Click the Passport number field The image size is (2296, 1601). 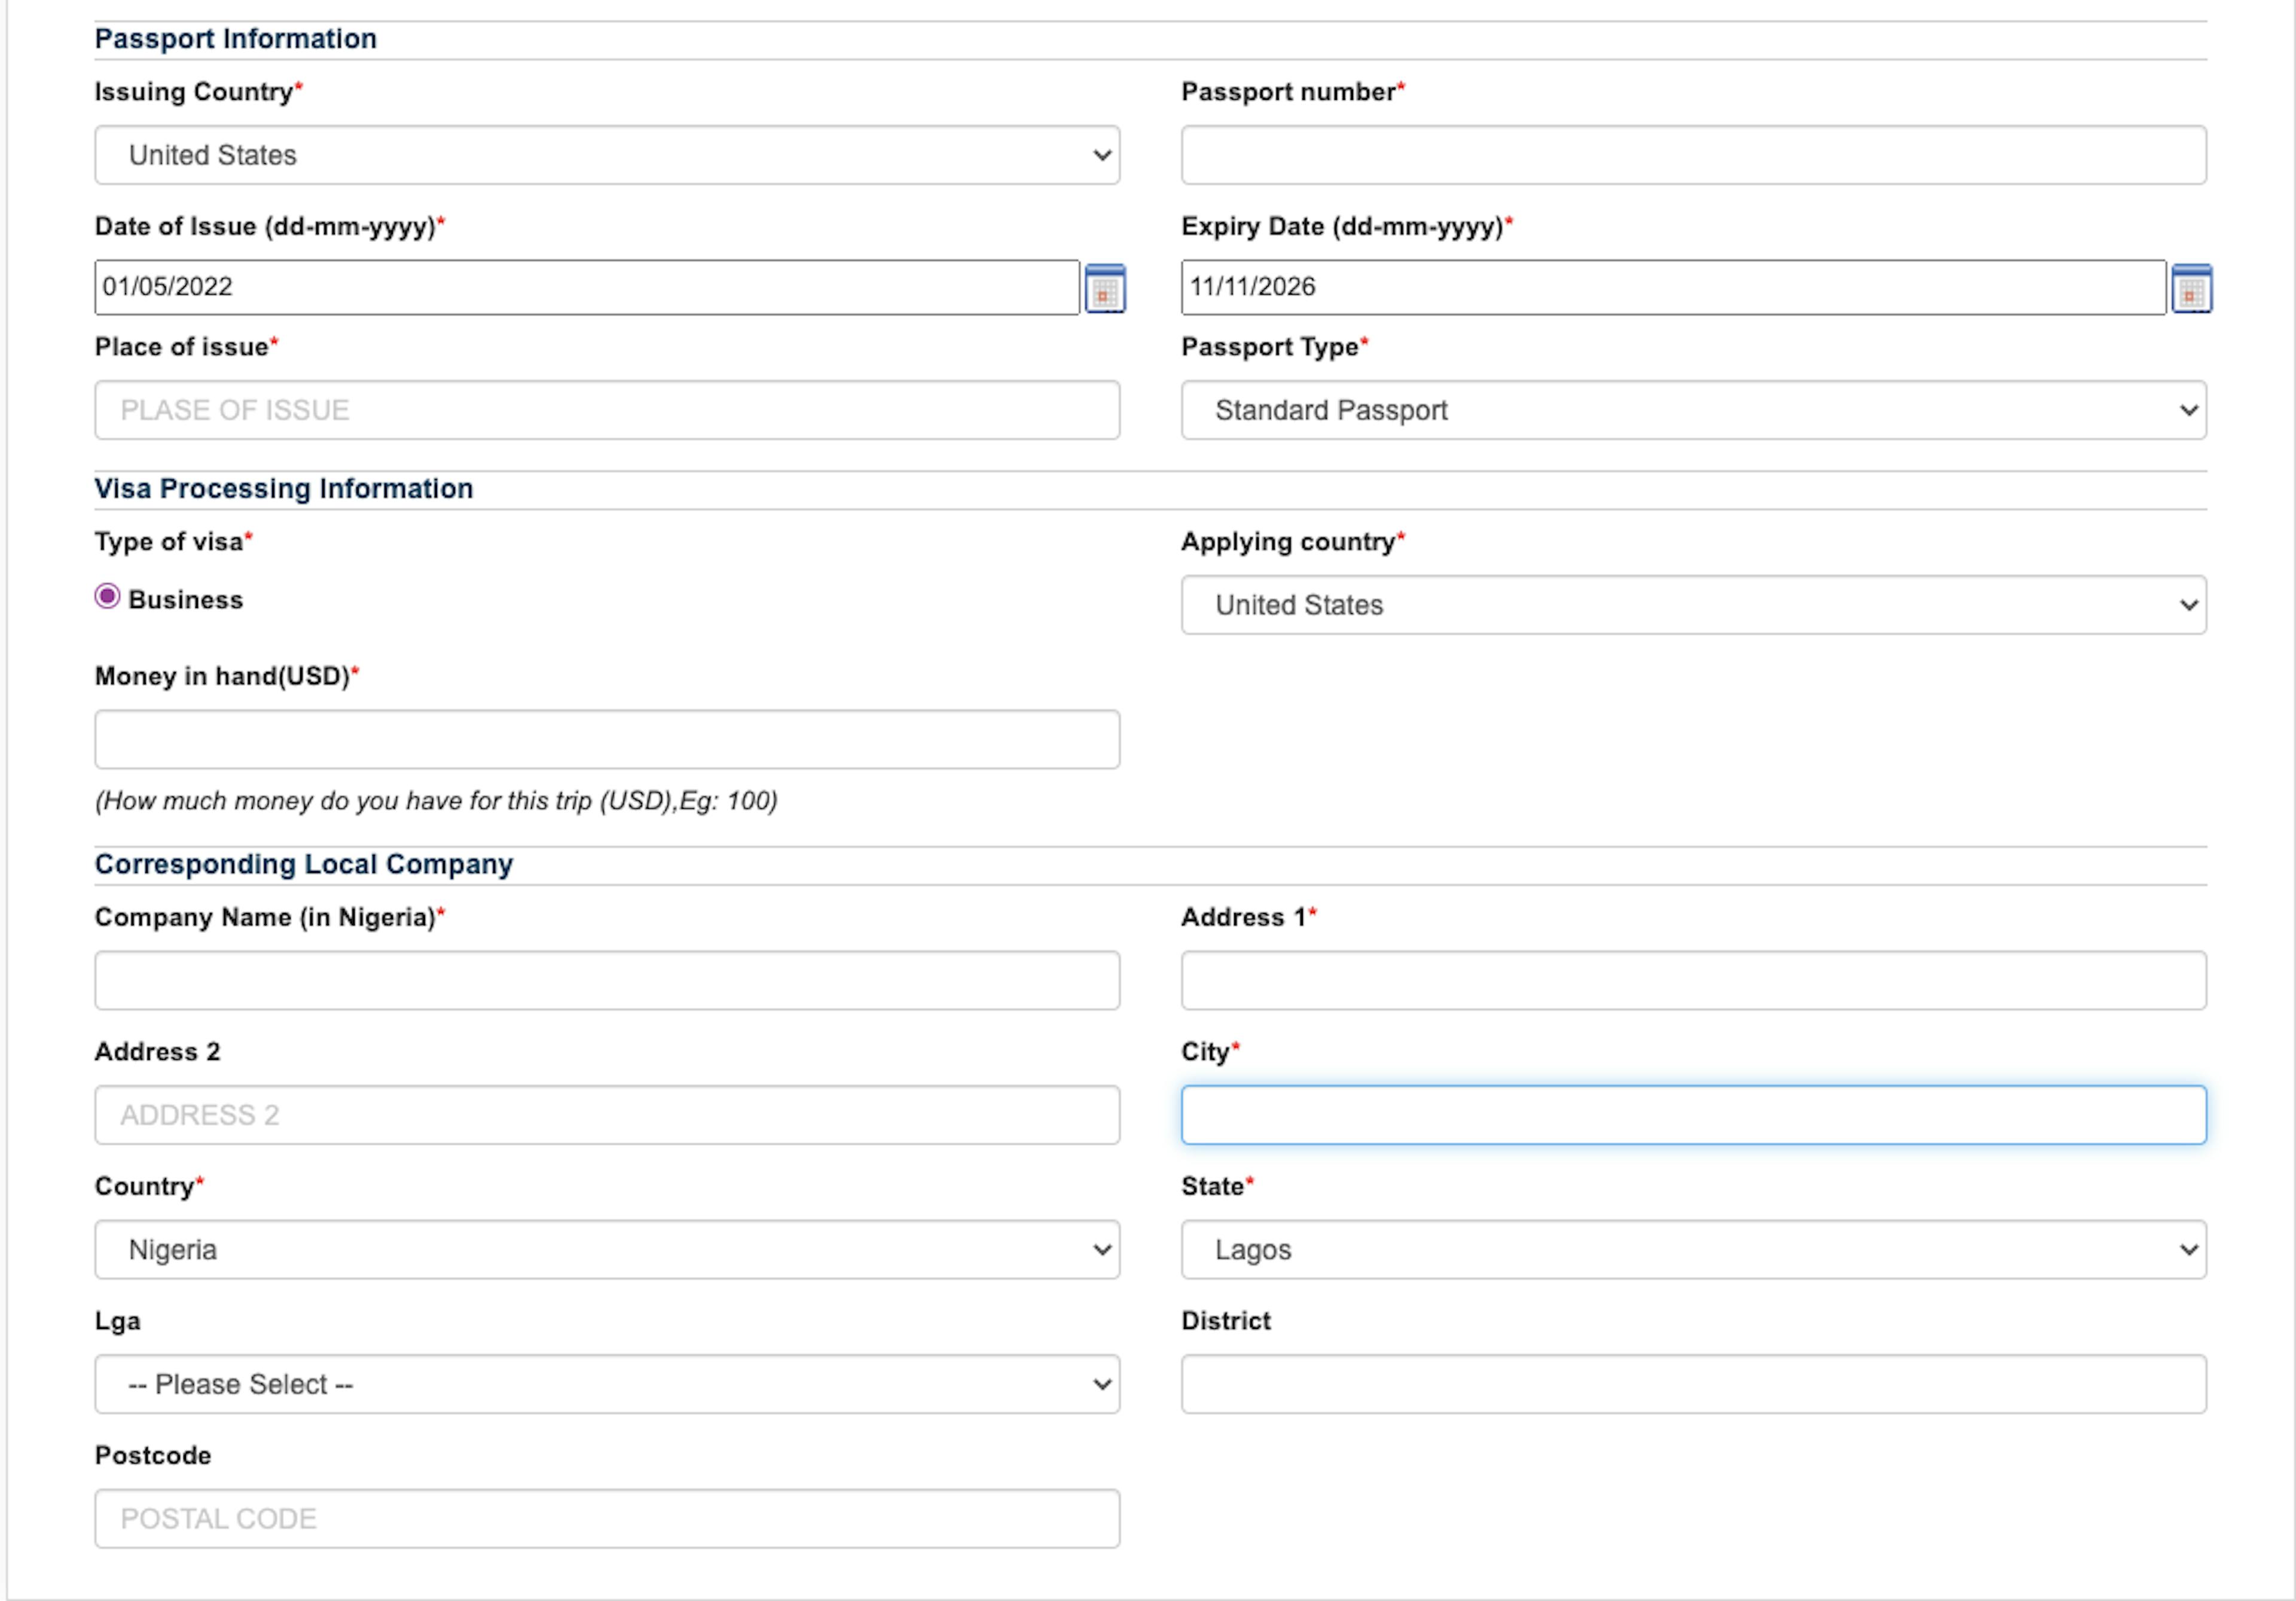(x=1693, y=155)
